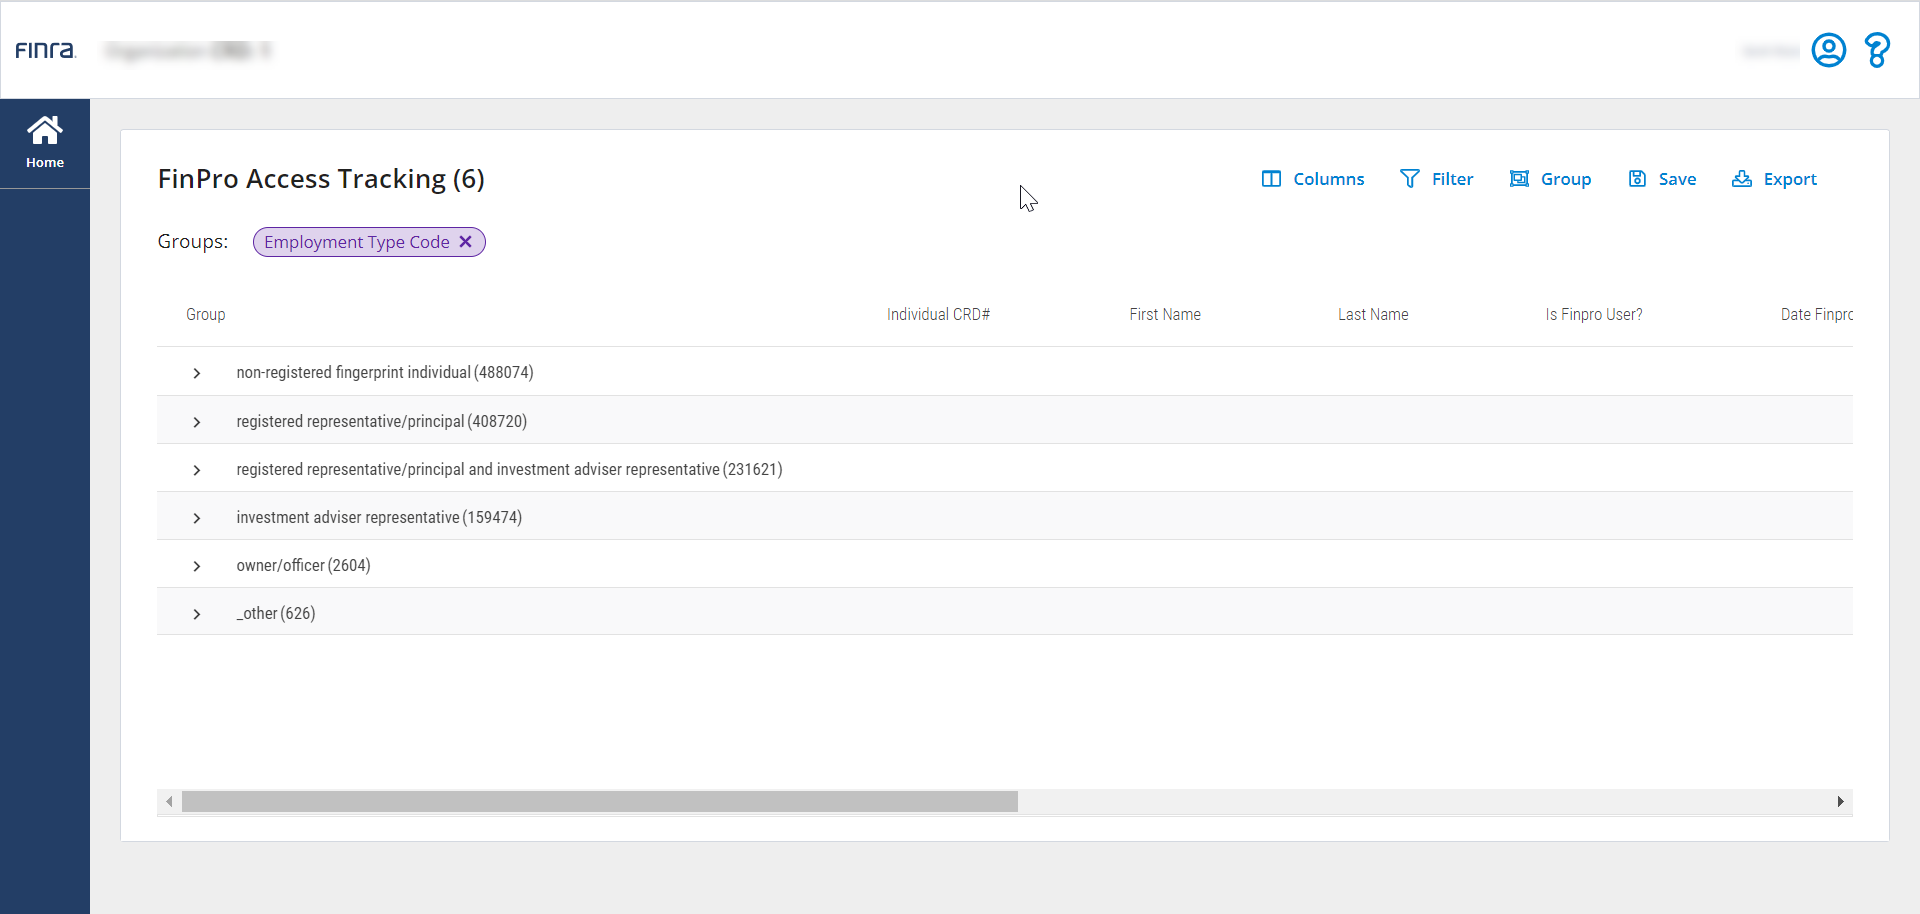
Task: Expand the non-registered fingerprint individual group
Action: pos(197,373)
